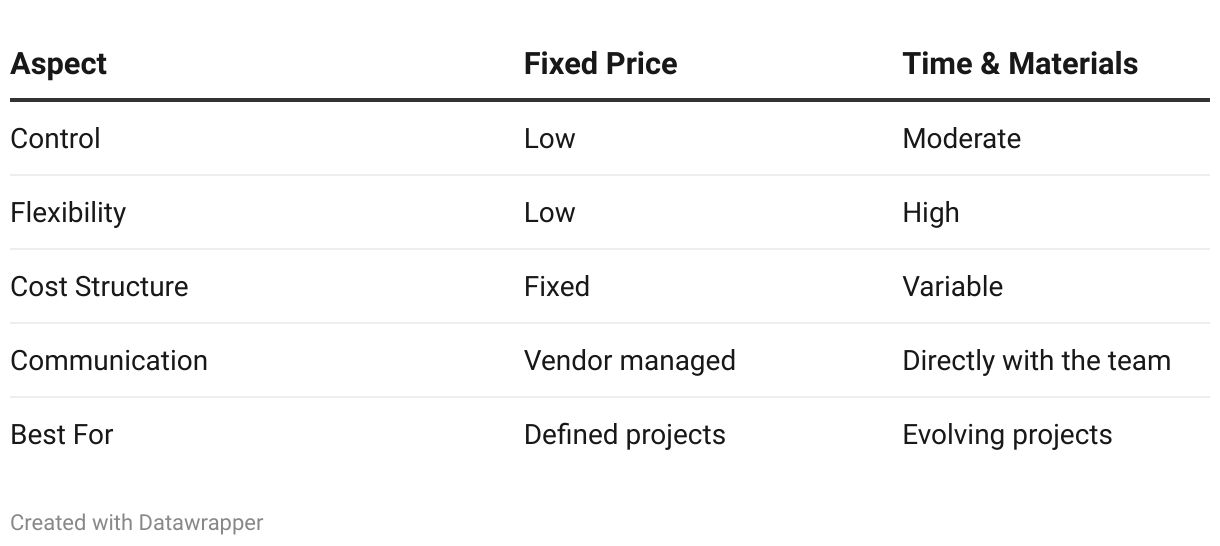
Task: Click the Time & Materials column header
Action: pos(1019,64)
